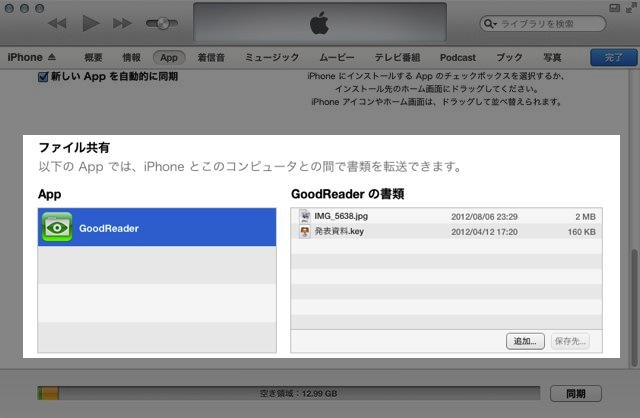Screen dimensions: 640x418
Task: Click the 保存先... button
Action: [570, 341]
